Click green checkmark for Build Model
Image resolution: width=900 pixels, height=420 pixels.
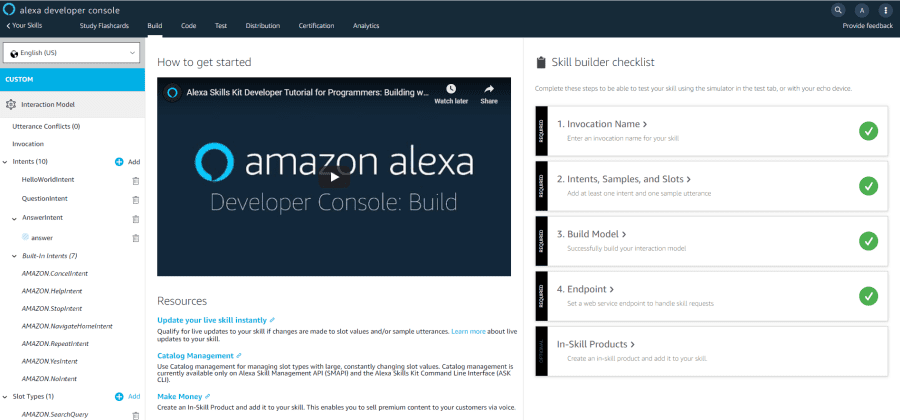[868, 242]
